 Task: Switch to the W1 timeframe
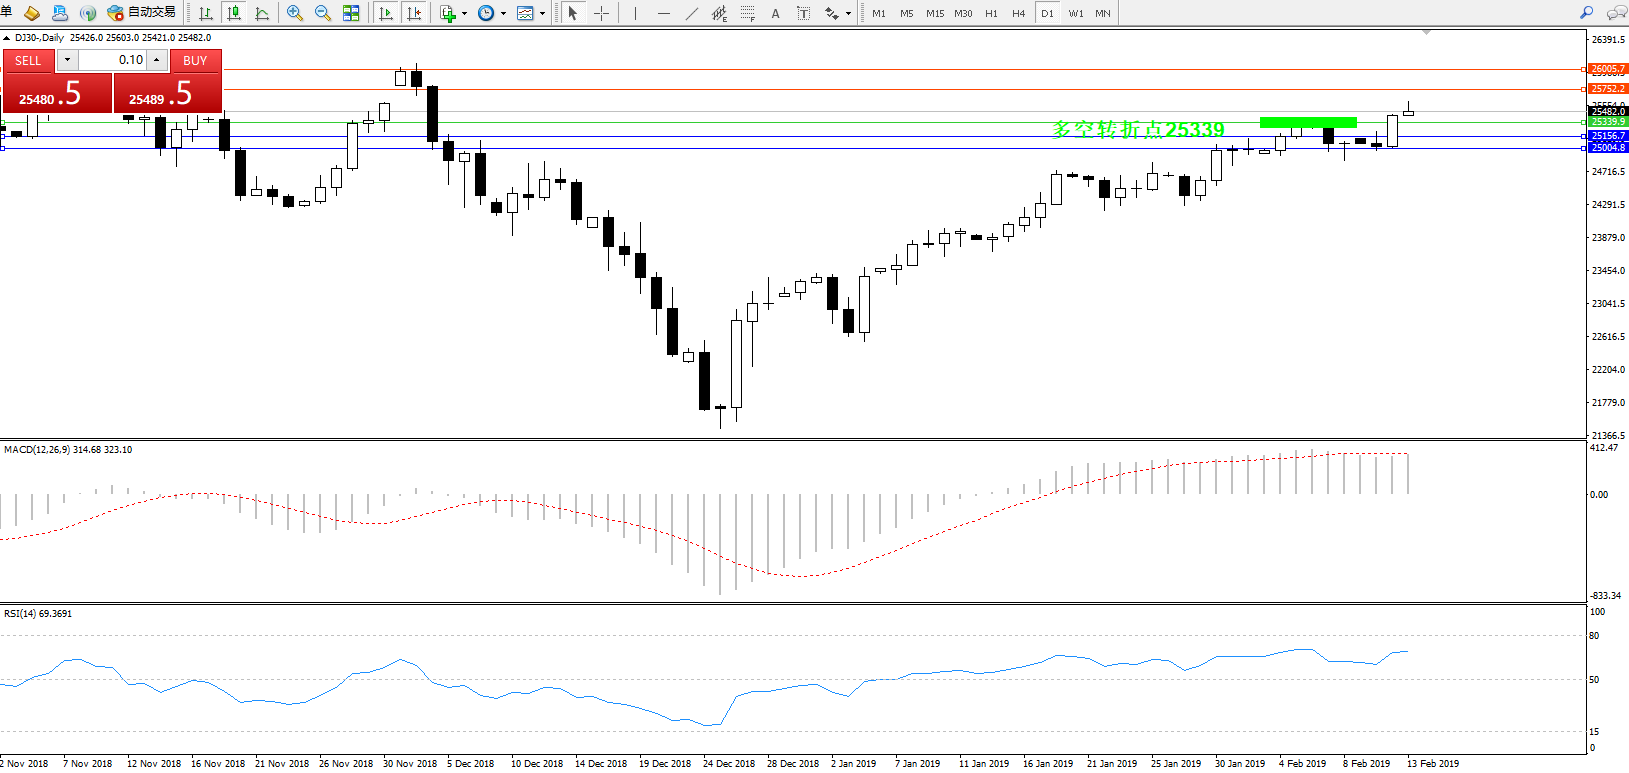click(1075, 13)
